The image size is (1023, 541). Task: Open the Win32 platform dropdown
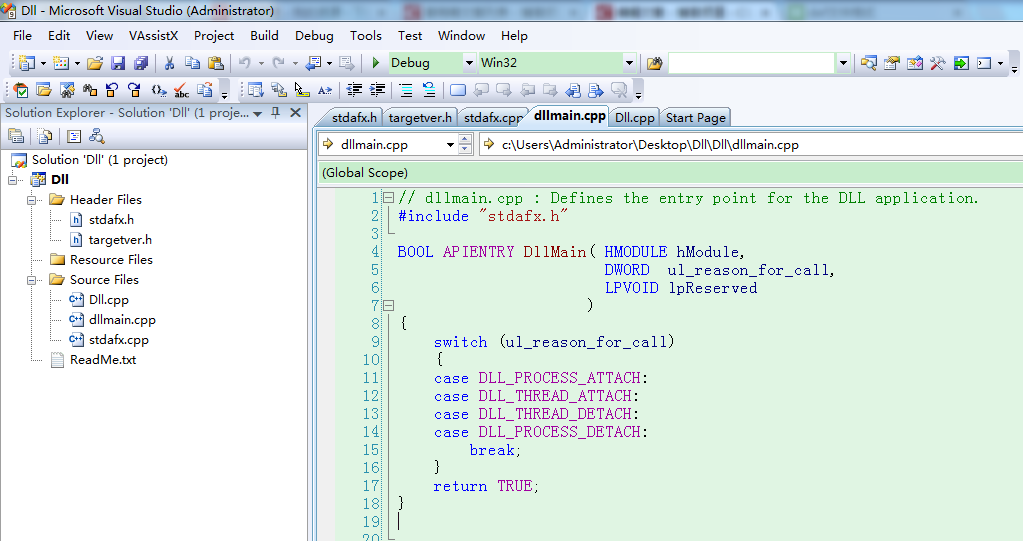point(629,63)
